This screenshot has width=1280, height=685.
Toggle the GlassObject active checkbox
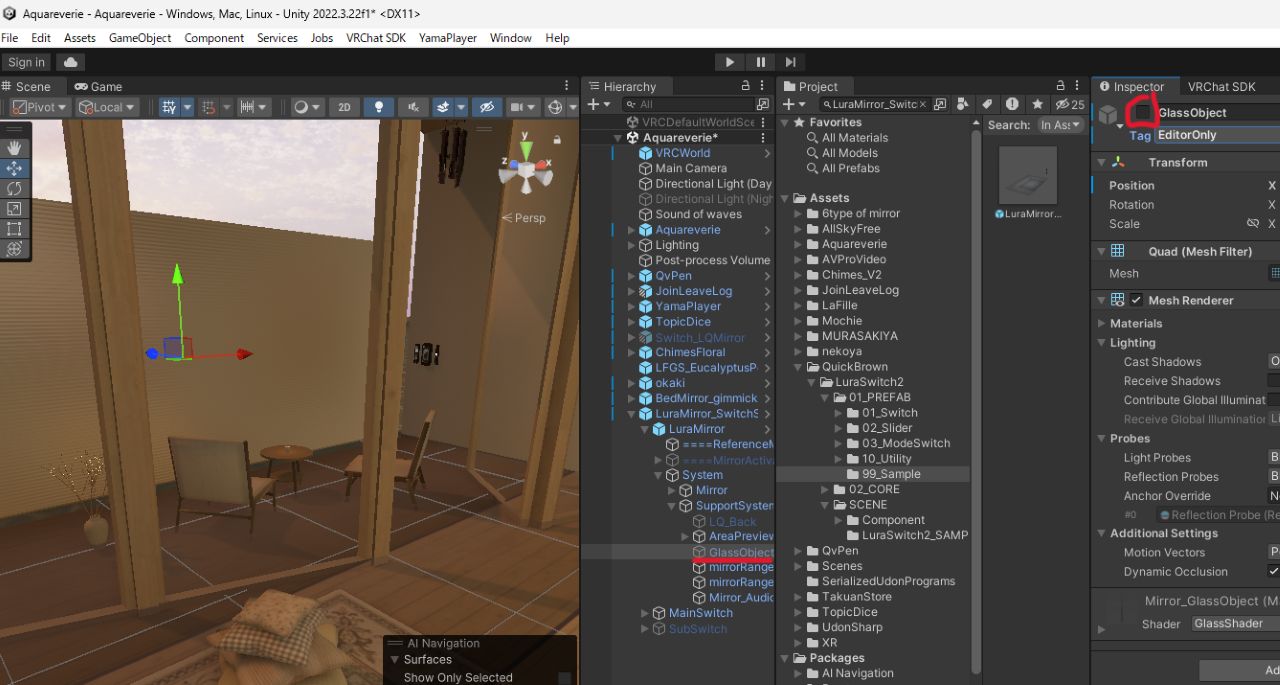[x=1141, y=113]
